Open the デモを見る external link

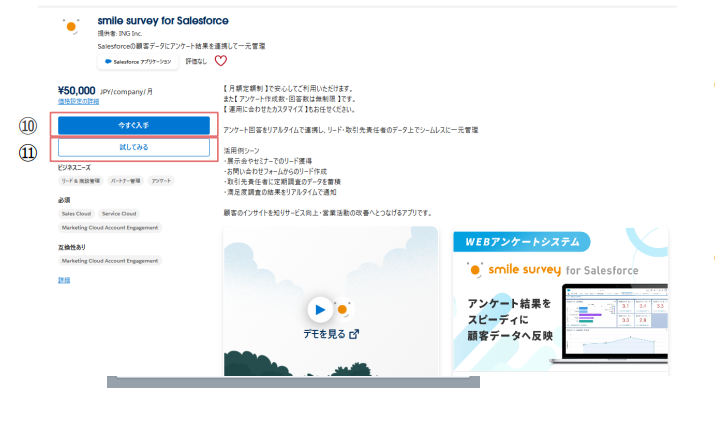(331, 334)
